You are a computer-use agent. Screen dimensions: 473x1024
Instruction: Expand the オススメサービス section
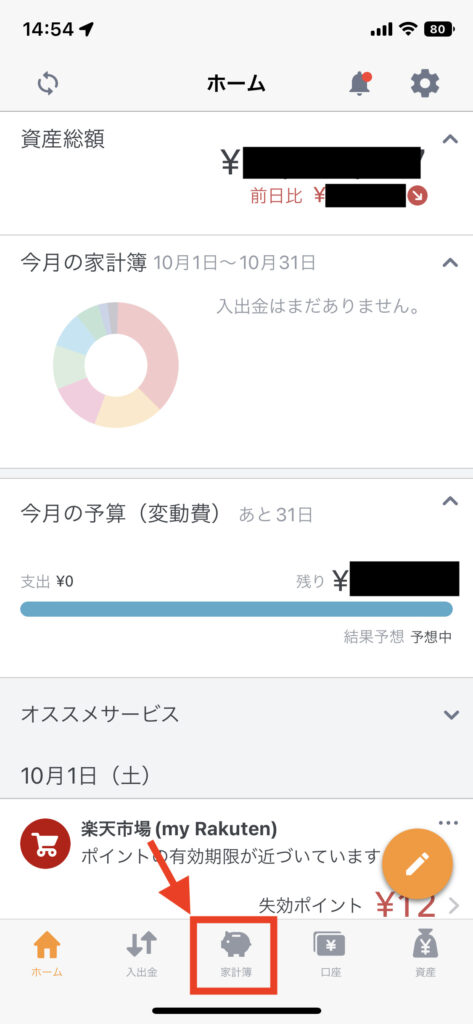pos(451,715)
